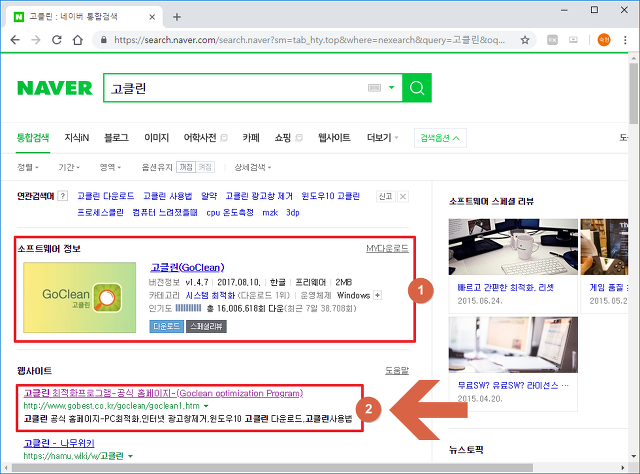Screen dimensions: 640x474
Task: Click related search 윈도우10 고클린
Action: [331, 196]
